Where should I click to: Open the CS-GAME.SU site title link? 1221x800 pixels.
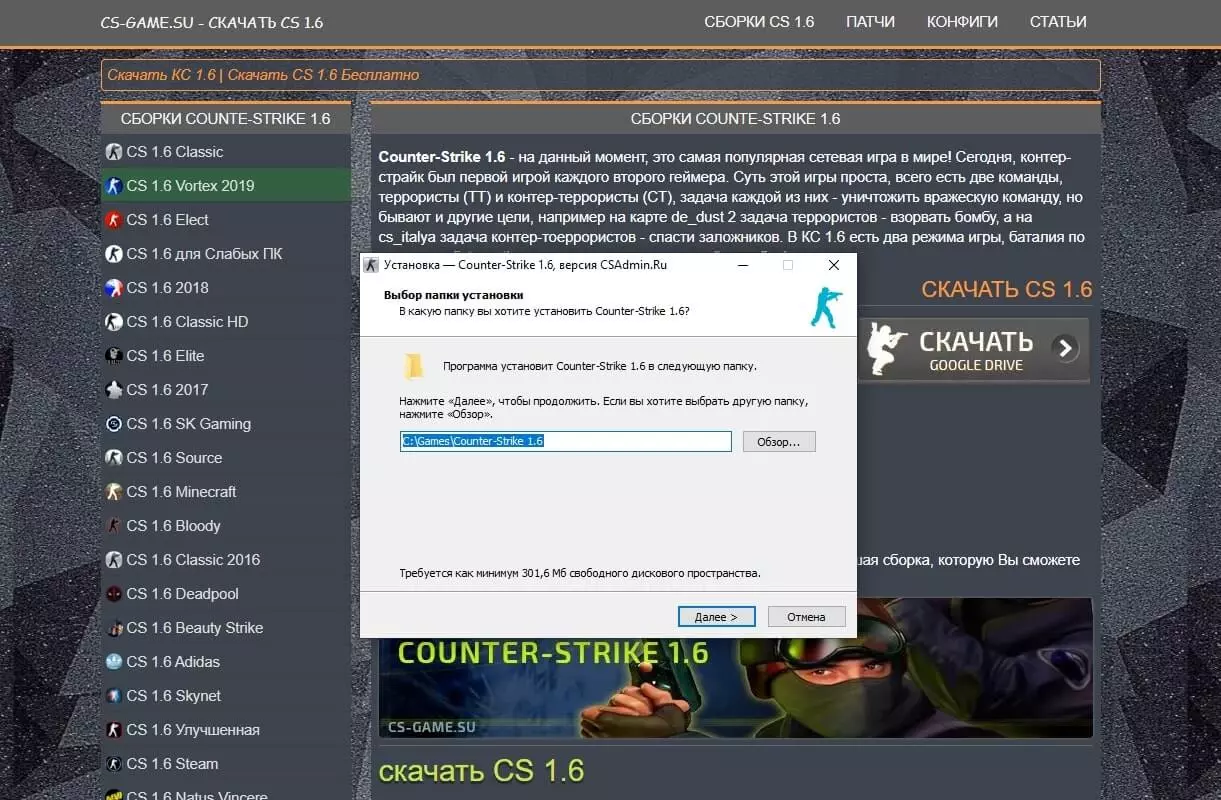(212, 22)
